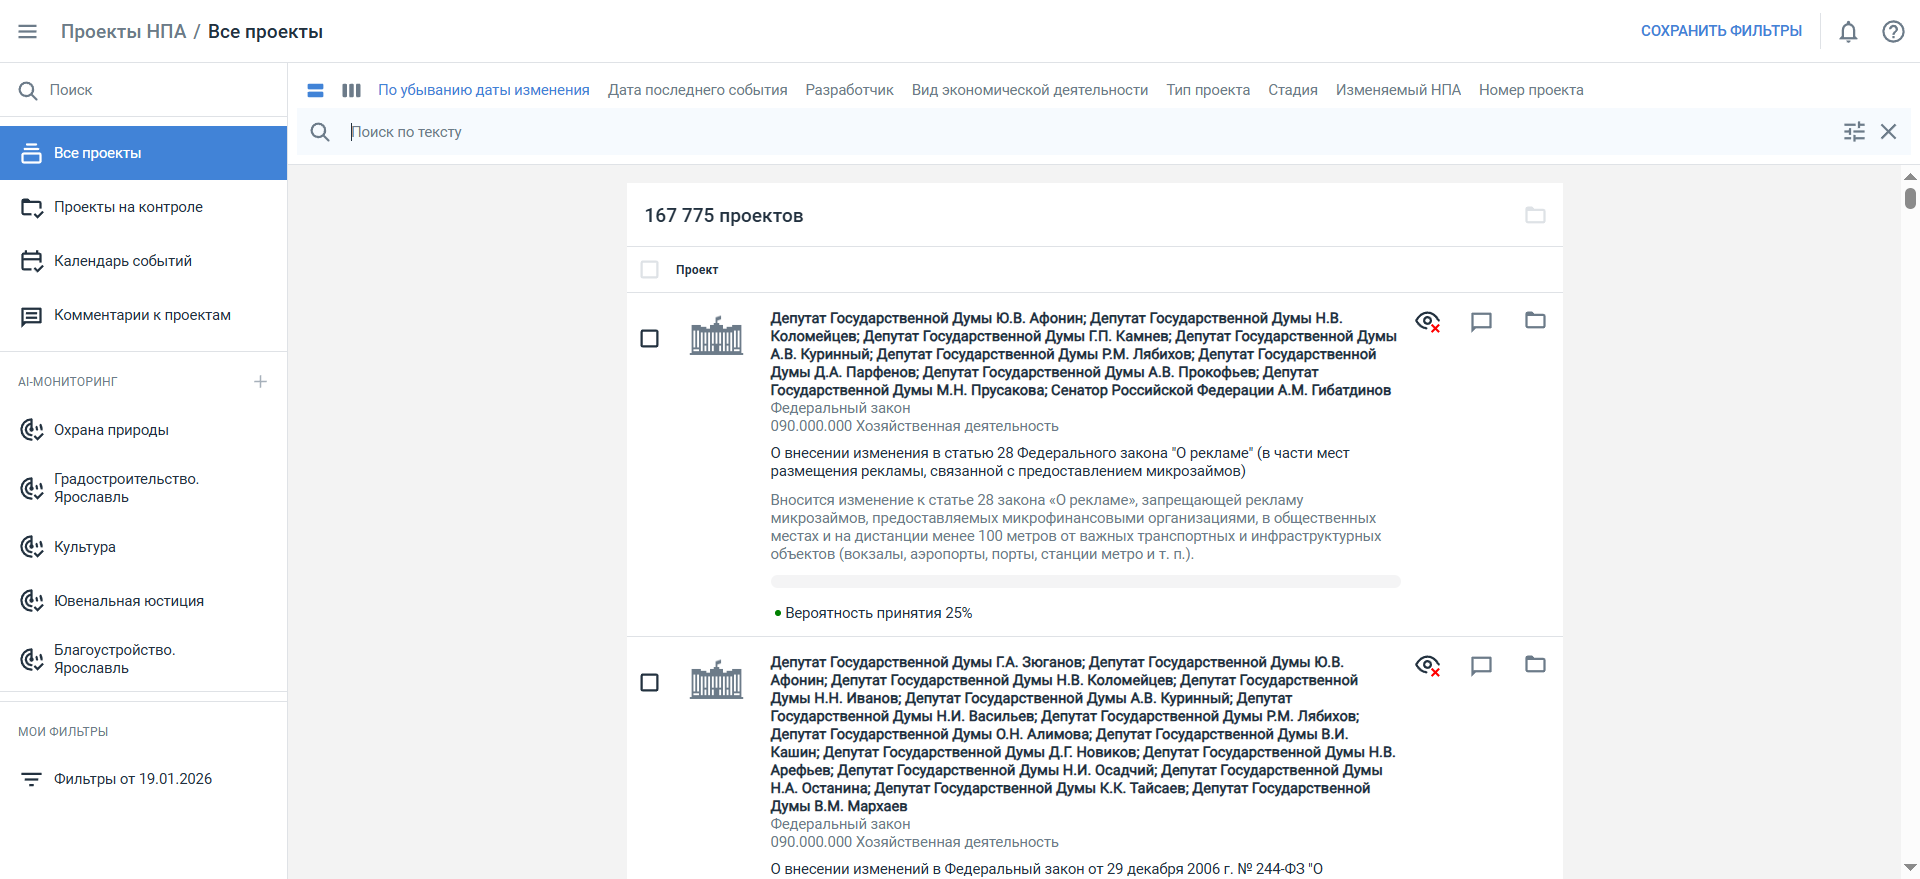Click State Duma building icon of Афонин project
This screenshot has width=1920, height=879.
[x=716, y=336]
